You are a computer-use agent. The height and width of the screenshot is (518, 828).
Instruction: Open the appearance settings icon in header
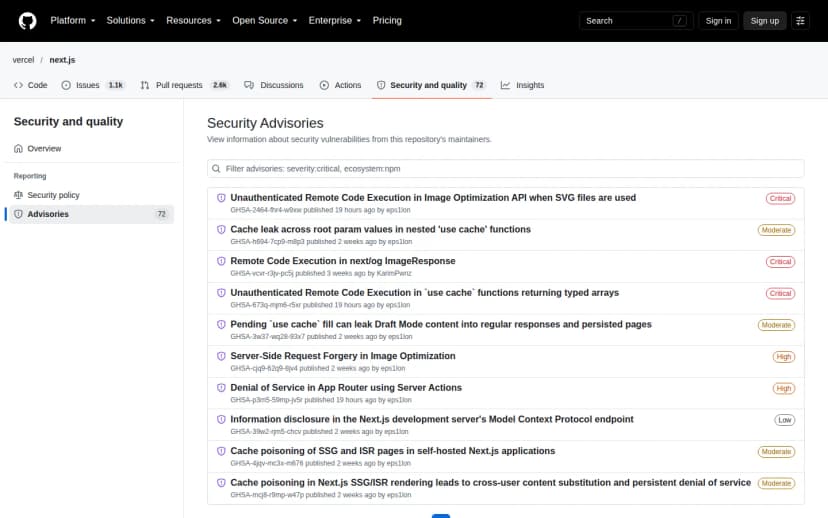click(x=800, y=21)
